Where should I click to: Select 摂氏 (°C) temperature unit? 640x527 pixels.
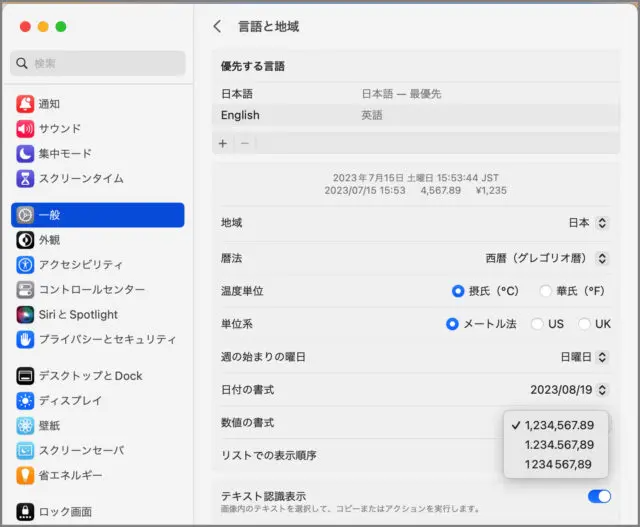point(458,291)
